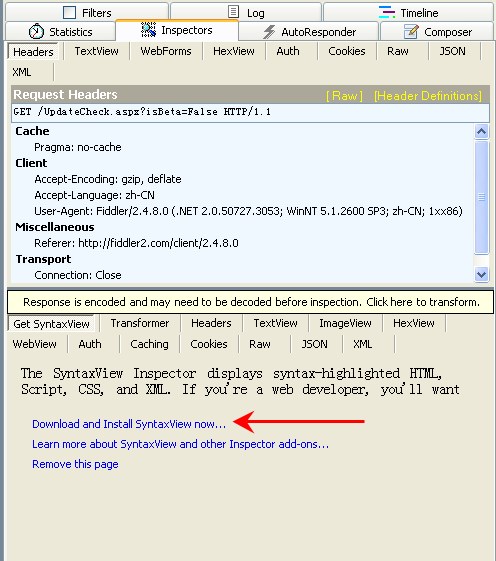Image resolution: width=496 pixels, height=561 pixels.
Task: Switch to request TextView tab
Action: coord(96,51)
